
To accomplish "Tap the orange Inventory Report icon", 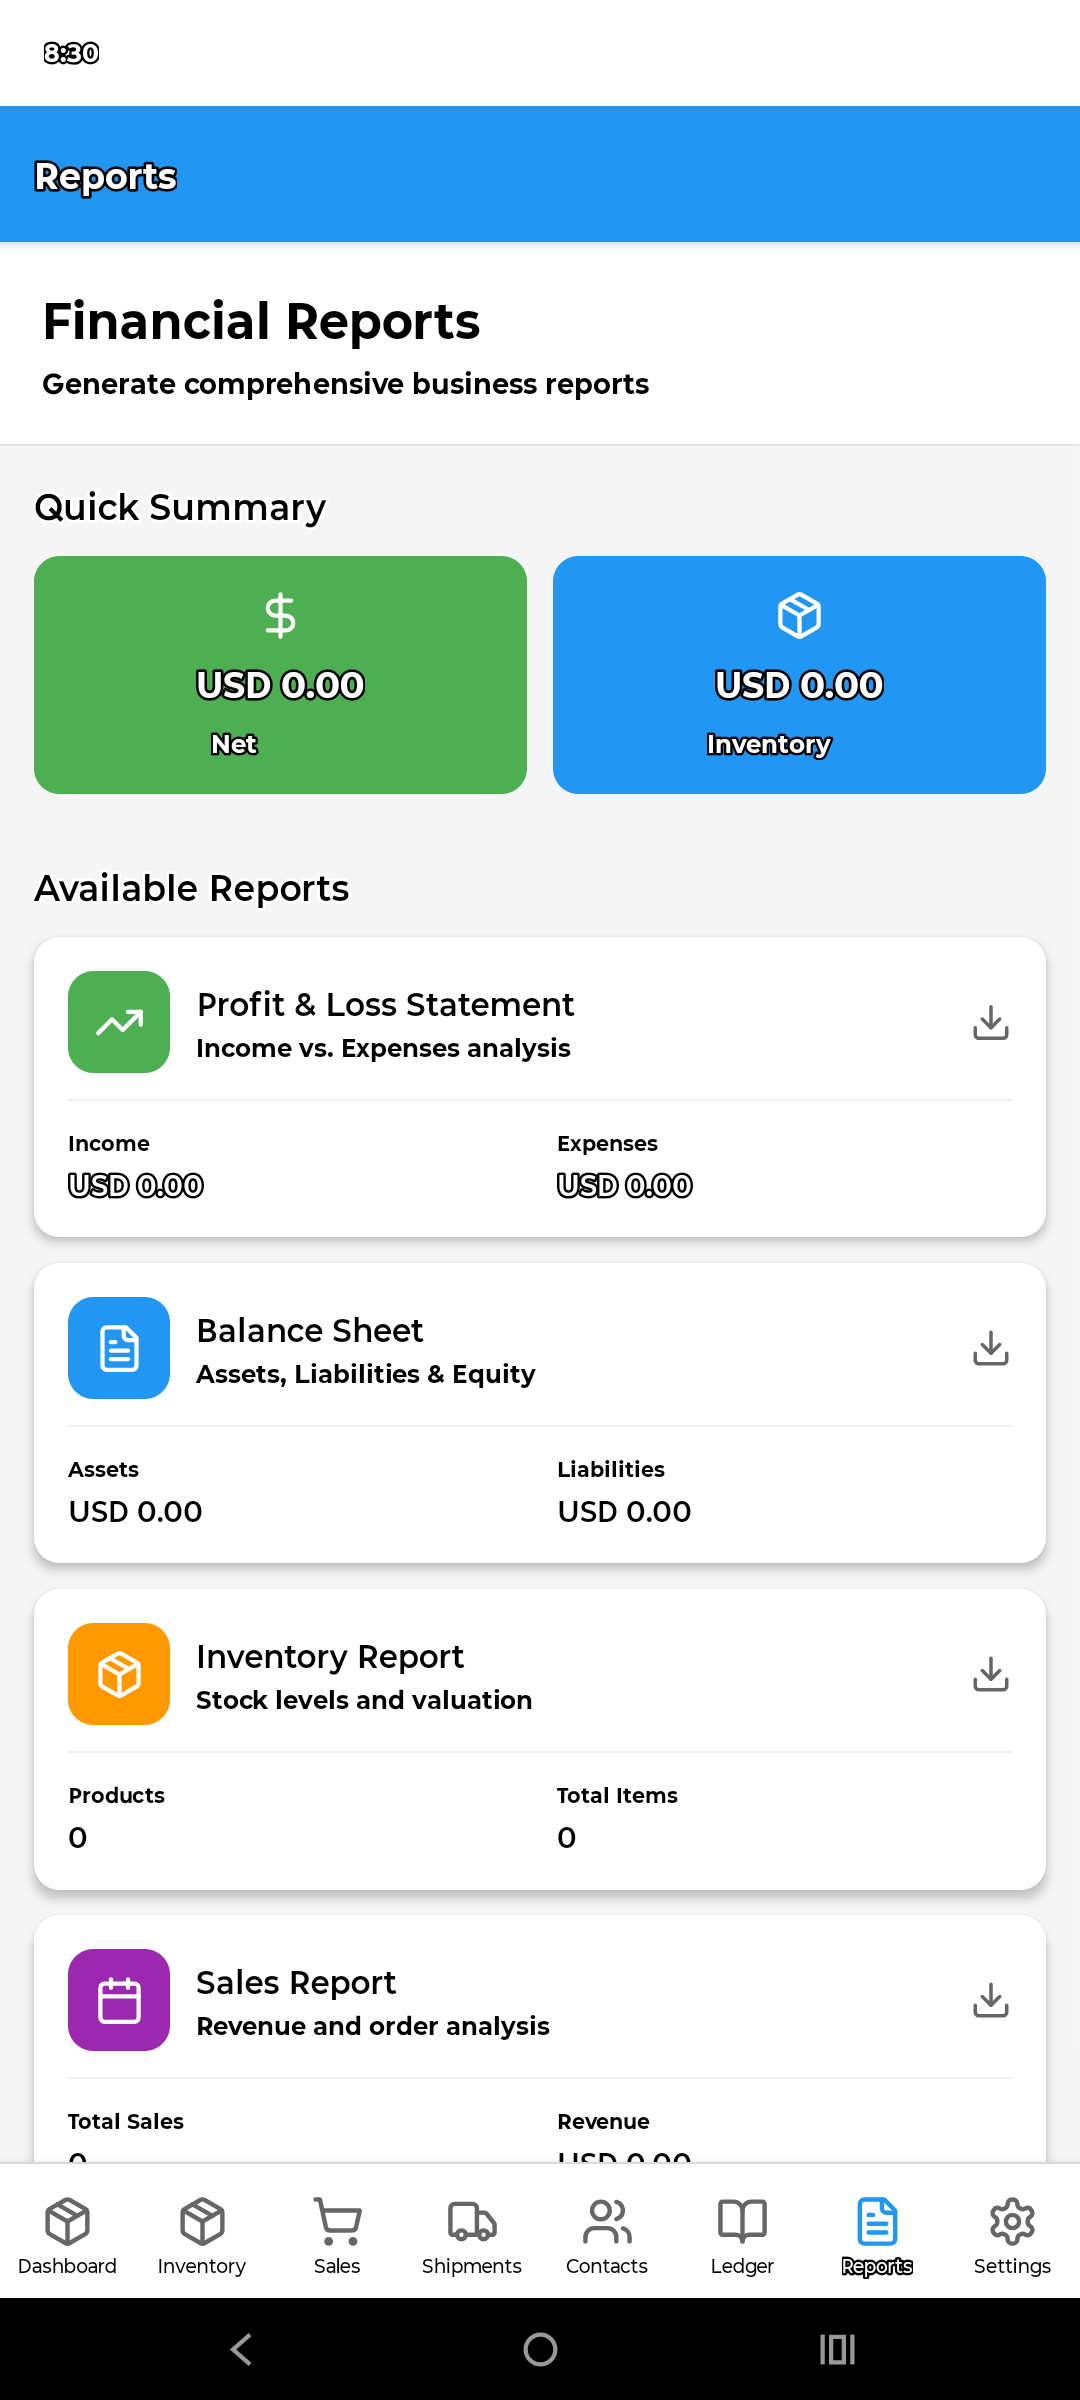I will click(x=119, y=1674).
